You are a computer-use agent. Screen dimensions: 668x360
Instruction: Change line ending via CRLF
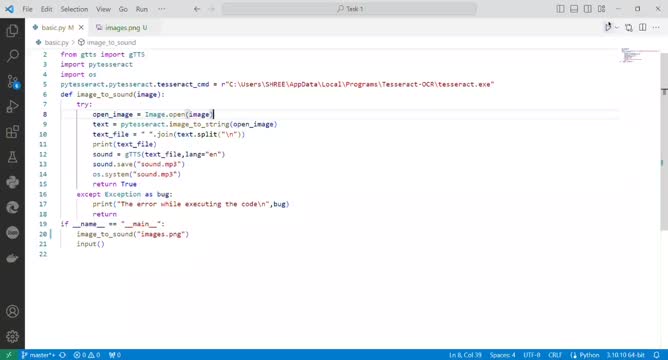tap(555, 355)
